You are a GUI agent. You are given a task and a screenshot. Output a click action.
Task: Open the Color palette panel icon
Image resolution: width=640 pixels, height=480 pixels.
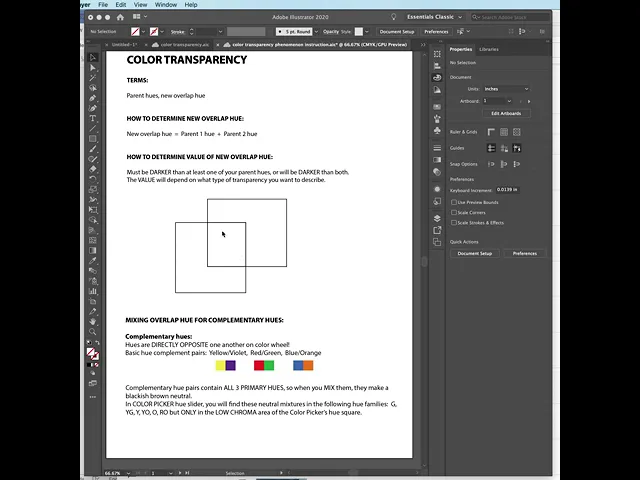pyautogui.click(x=437, y=78)
